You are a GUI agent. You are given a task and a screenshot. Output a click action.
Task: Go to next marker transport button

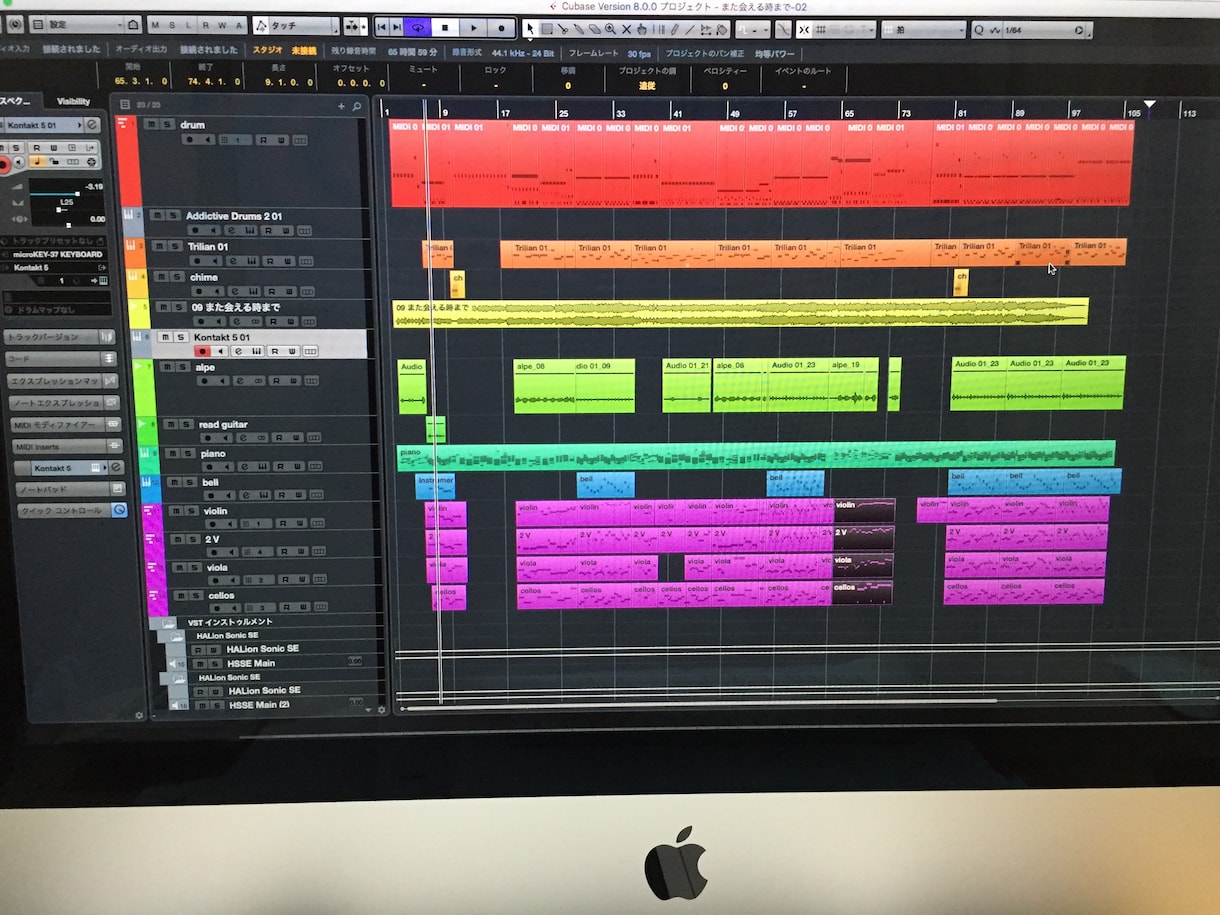(398, 28)
